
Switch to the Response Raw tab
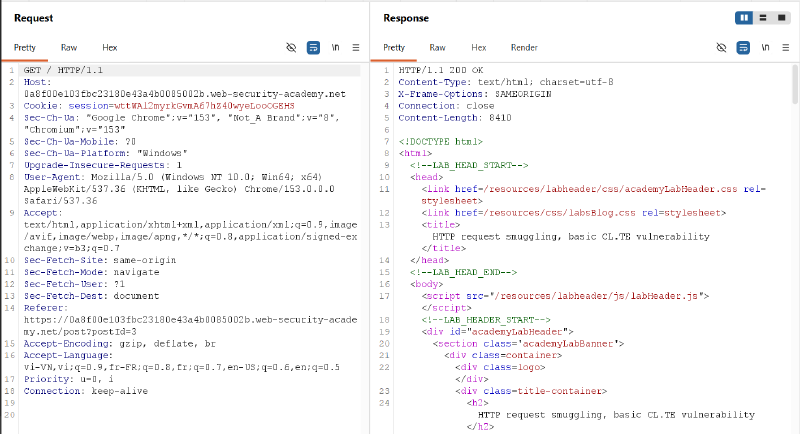pos(437,47)
